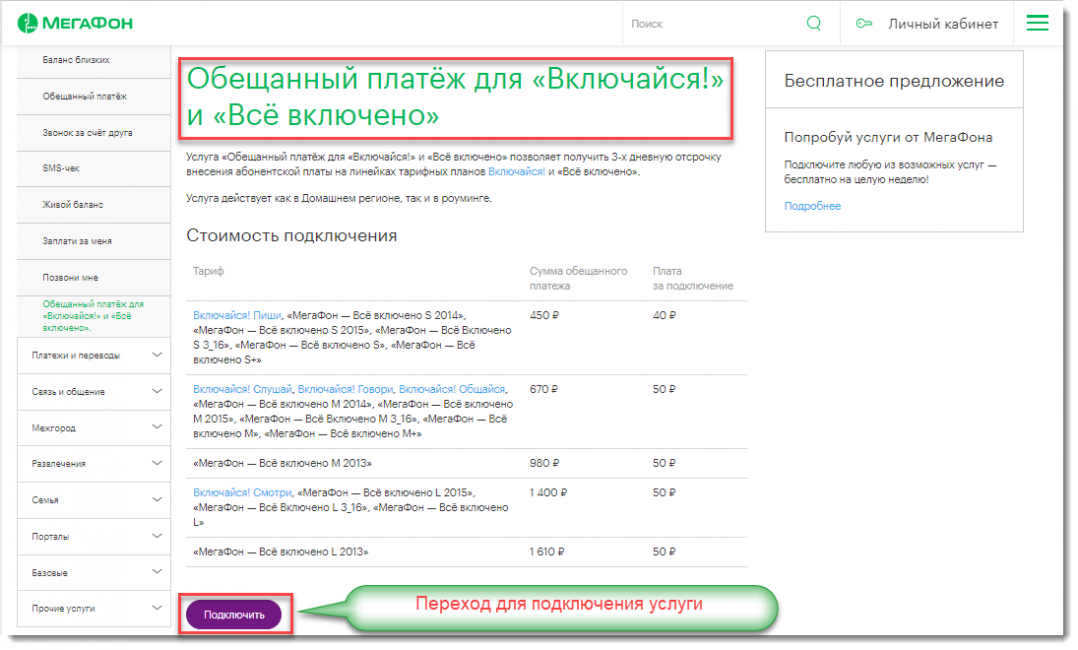The width and height of the screenshot is (1078, 650).
Task: Open the Включайся! Смотри tariff link
Action: click(x=243, y=493)
